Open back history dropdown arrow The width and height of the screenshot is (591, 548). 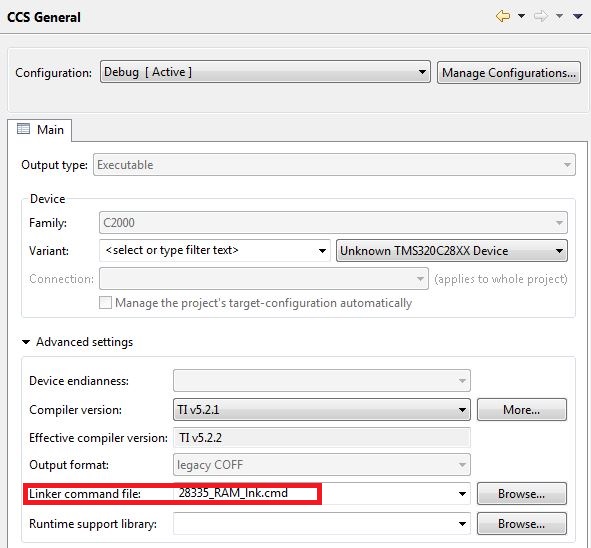tap(522, 16)
